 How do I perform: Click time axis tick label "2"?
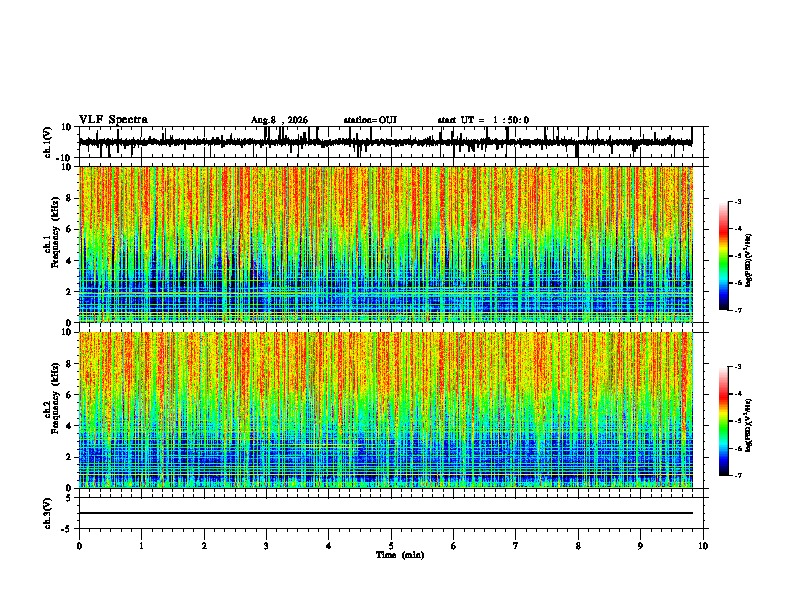[204, 546]
